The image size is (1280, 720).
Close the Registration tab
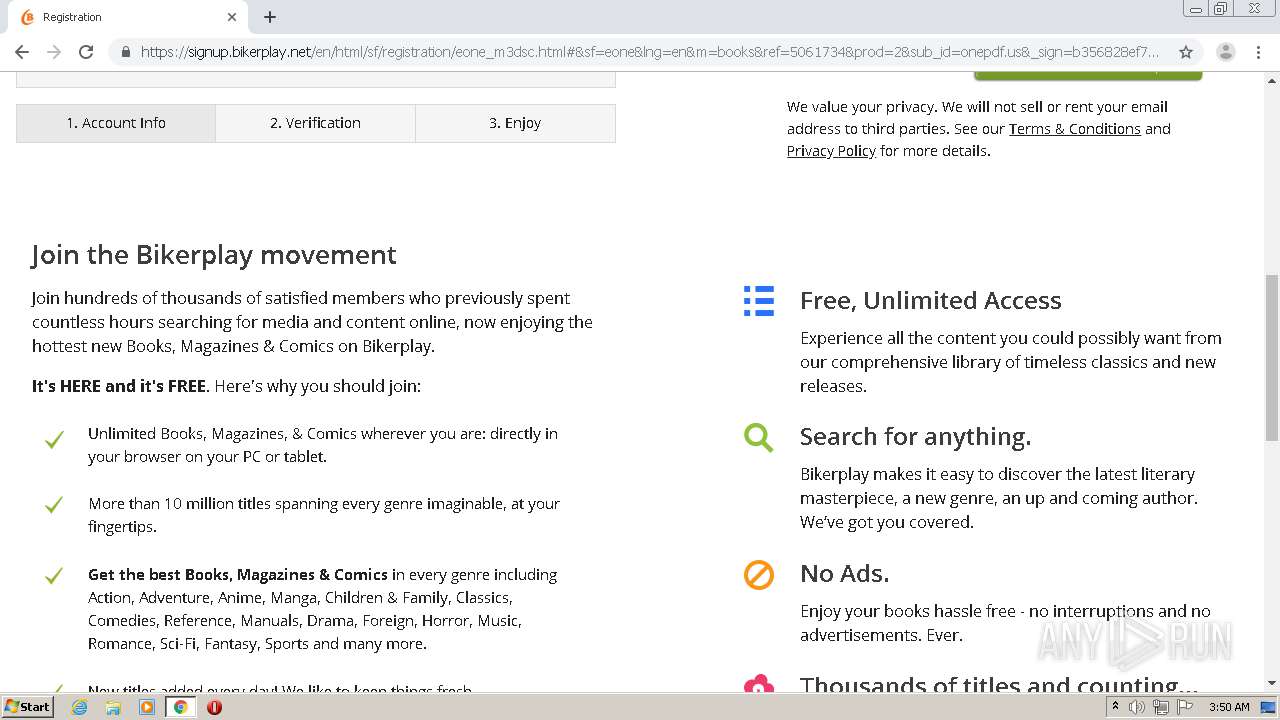point(232,17)
